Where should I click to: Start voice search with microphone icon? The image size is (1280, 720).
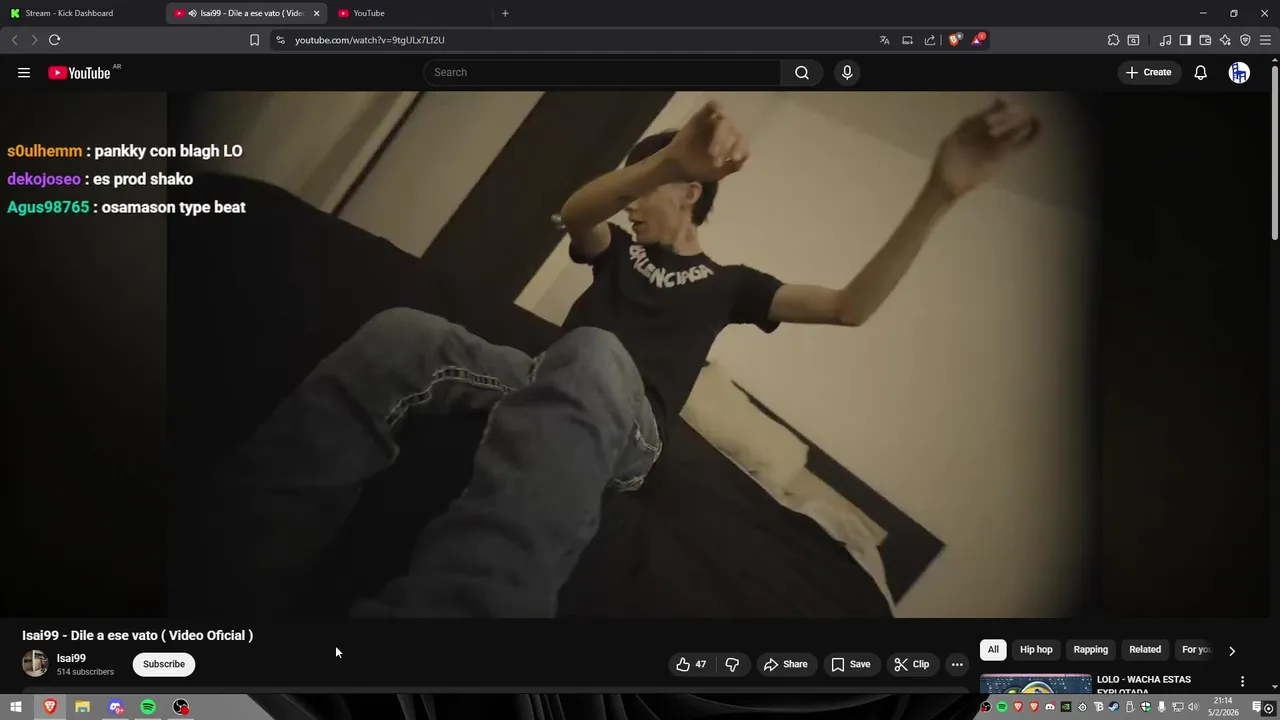847,72
